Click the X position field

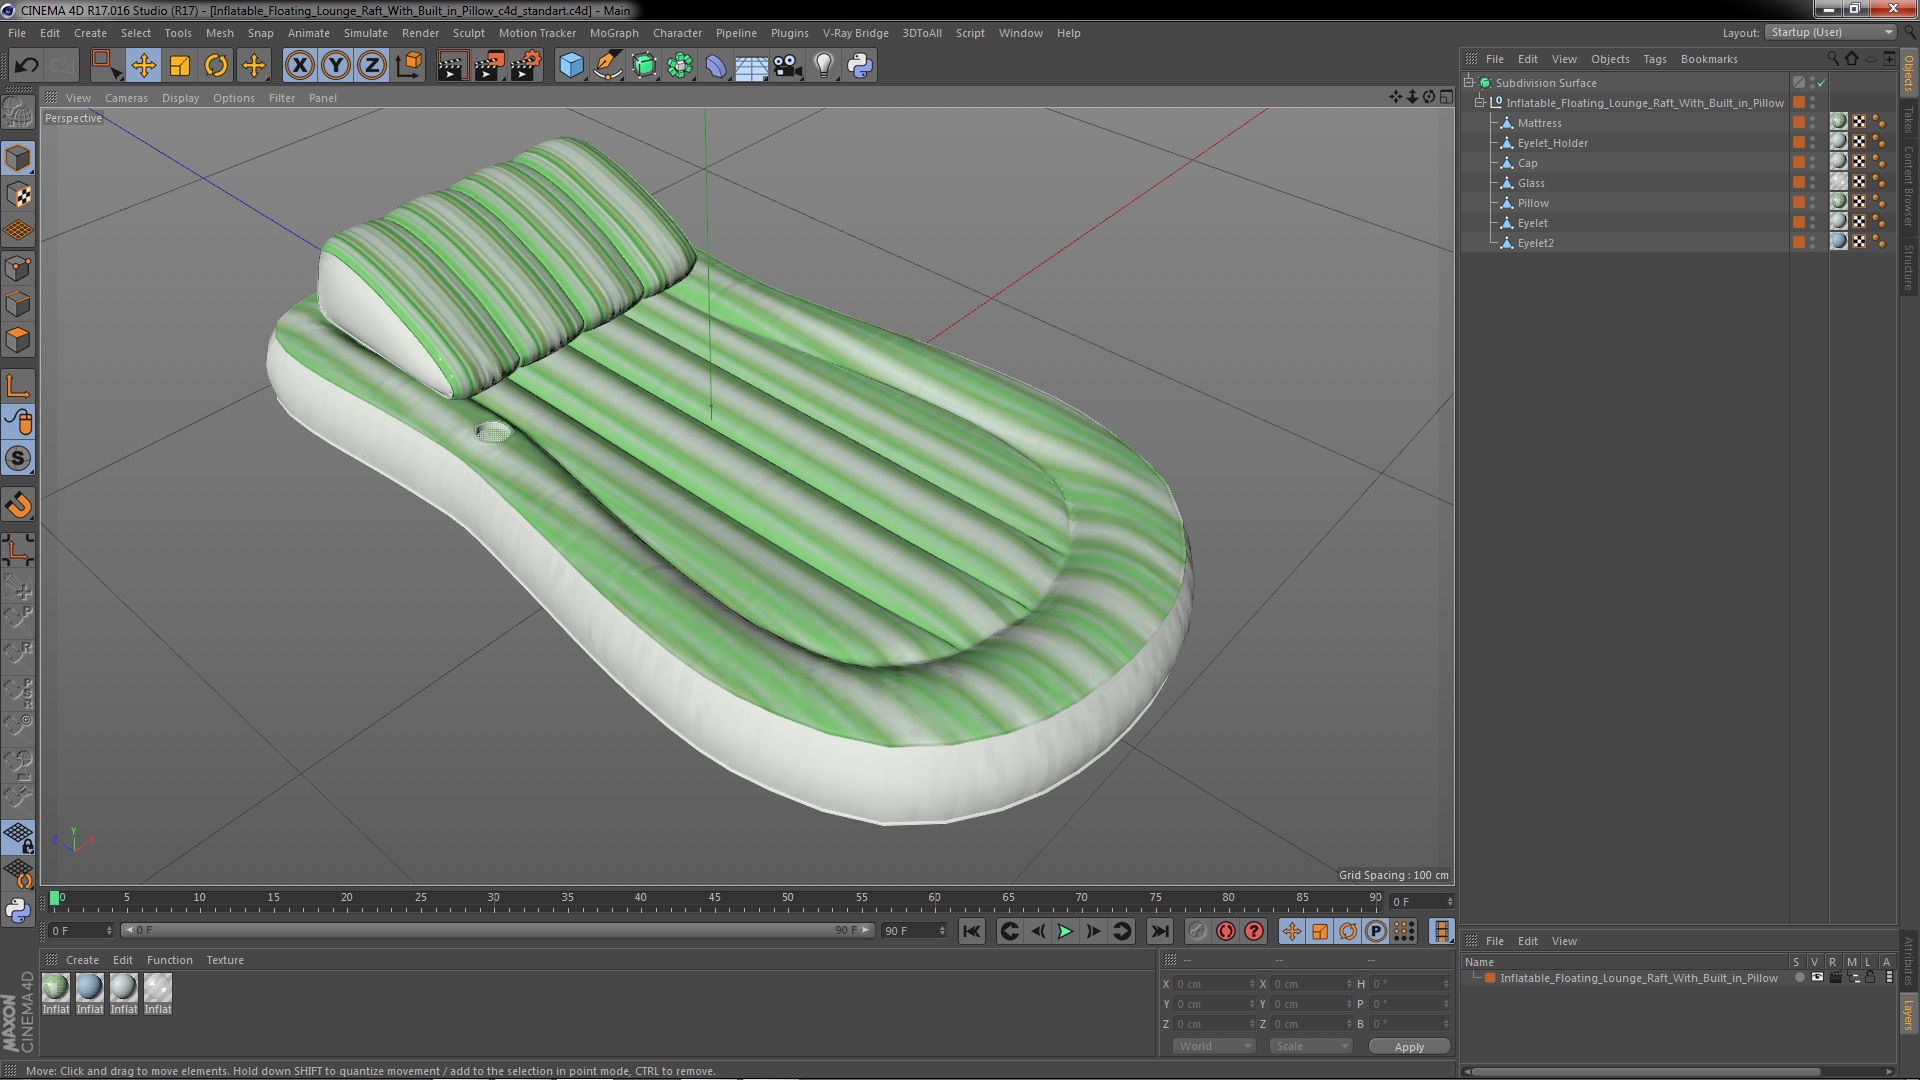(x=1213, y=984)
